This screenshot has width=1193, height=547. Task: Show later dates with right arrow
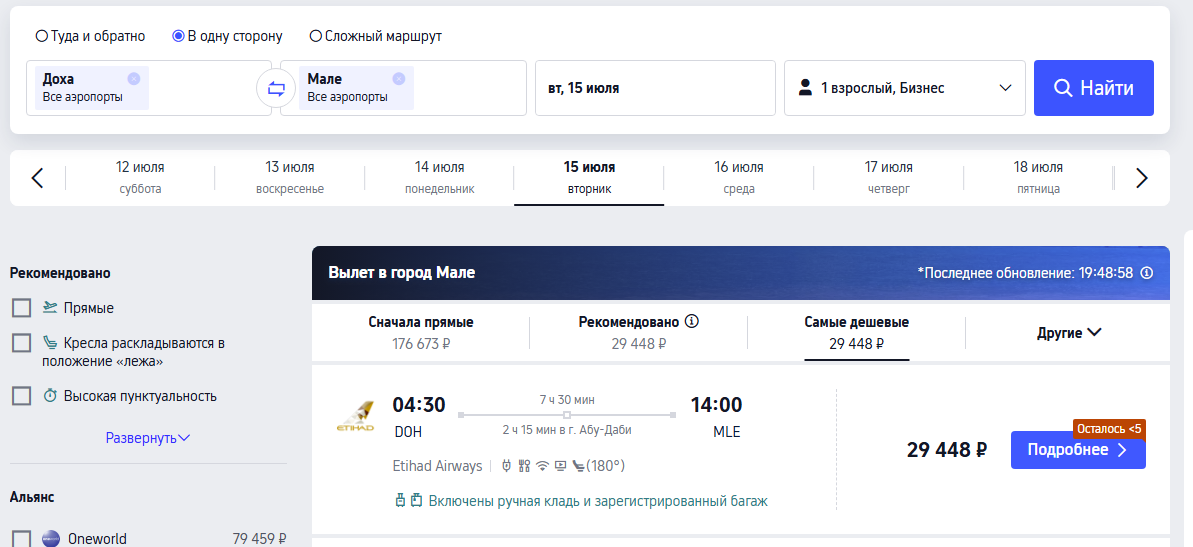[x=1141, y=178]
